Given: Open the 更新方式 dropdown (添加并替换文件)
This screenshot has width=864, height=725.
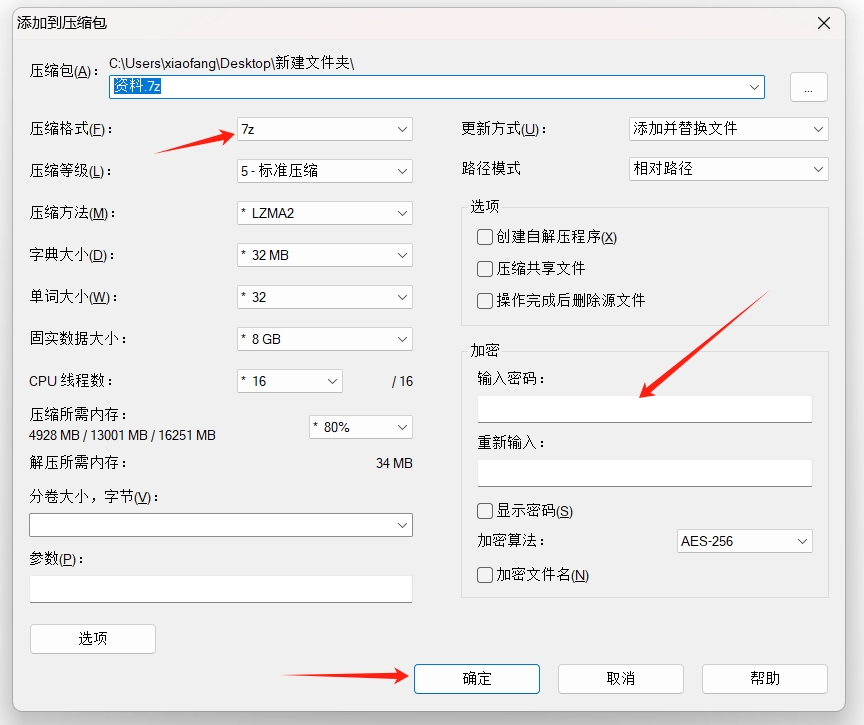Looking at the screenshot, I should 728,129.
